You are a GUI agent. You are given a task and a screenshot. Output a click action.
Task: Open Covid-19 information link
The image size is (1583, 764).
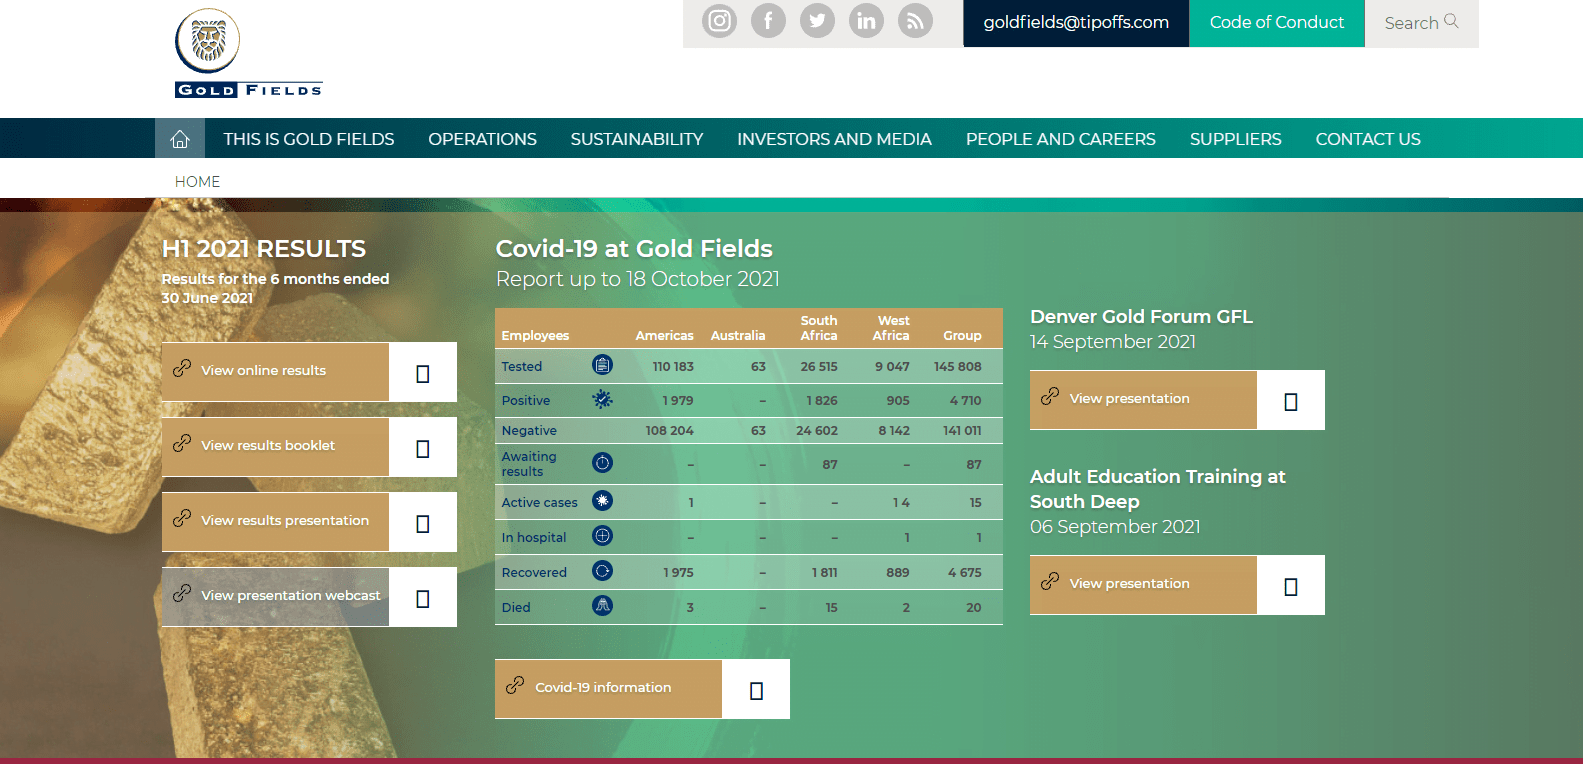point(608,689)
